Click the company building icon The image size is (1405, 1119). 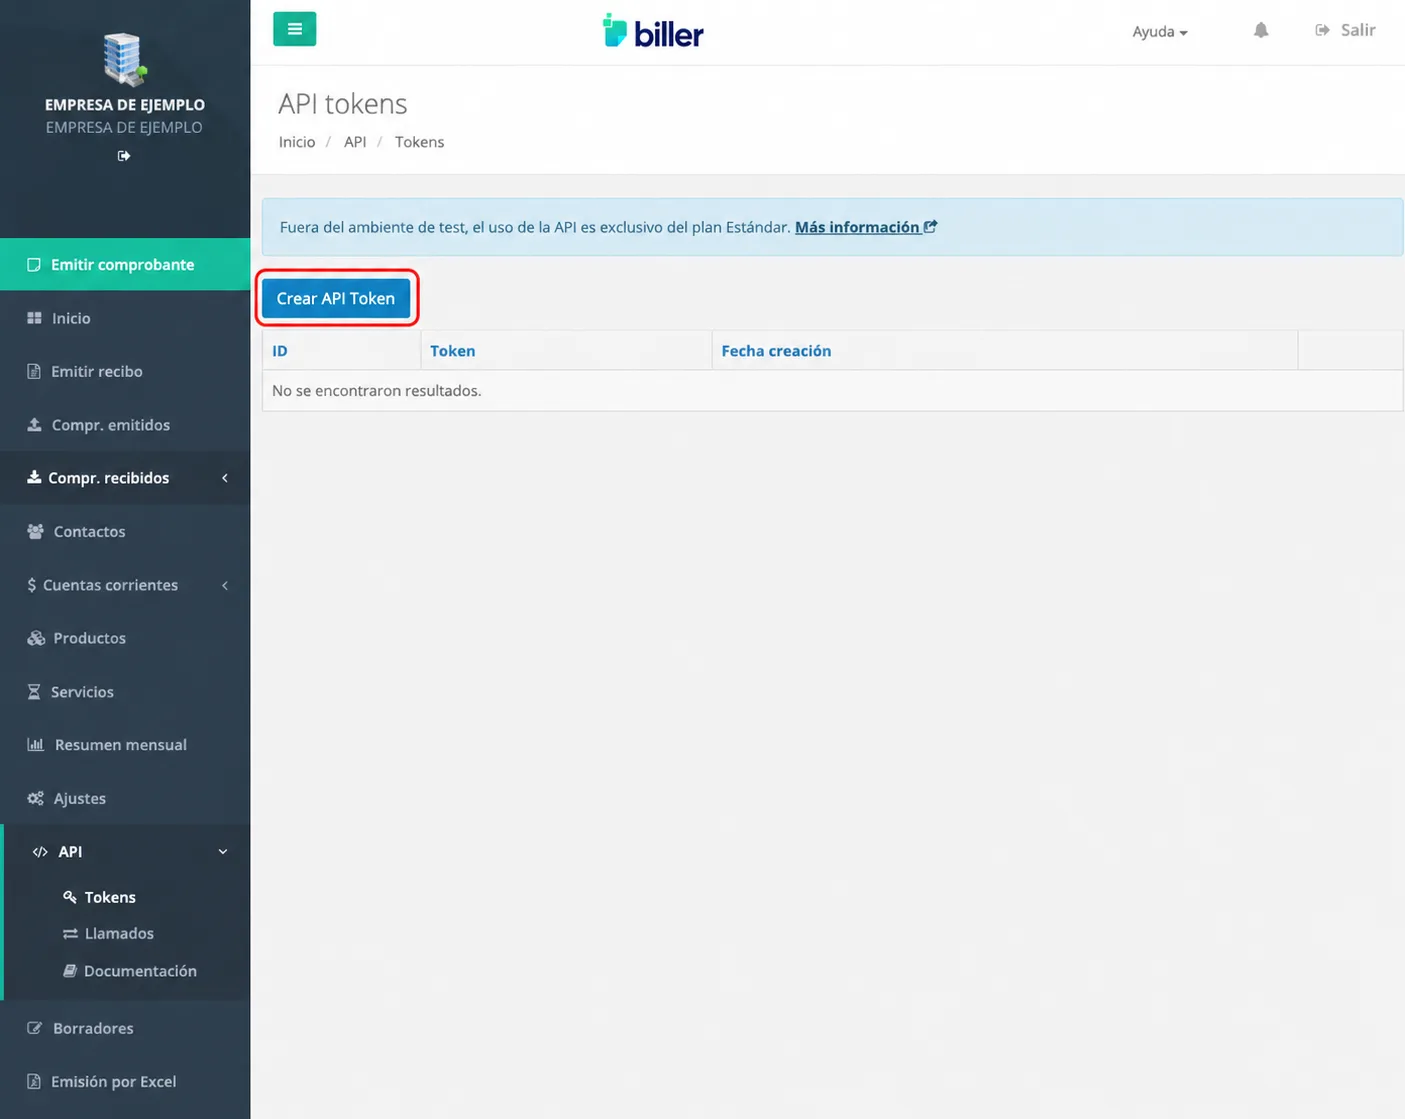pyautogui.click(x=124, y=59)
